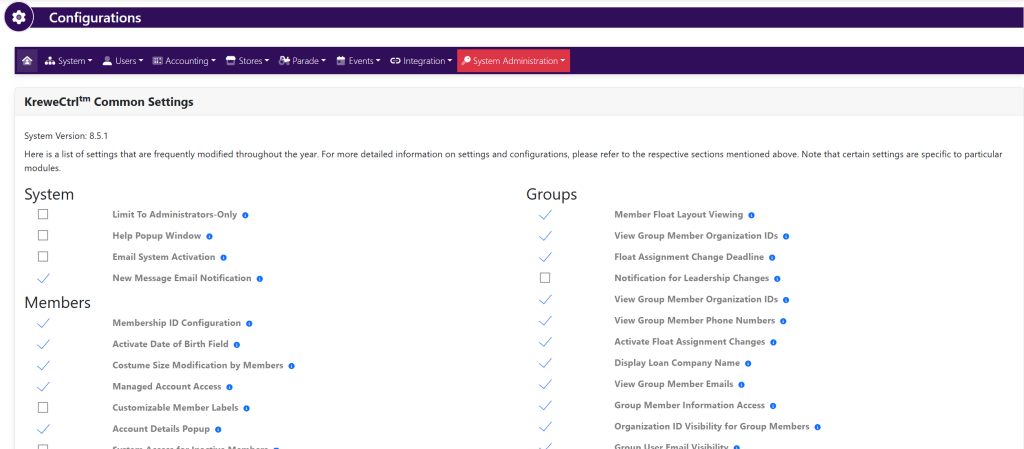Open the System Administration menu
The height and width of the screenshot is (449, 1024).
(513, 61)
